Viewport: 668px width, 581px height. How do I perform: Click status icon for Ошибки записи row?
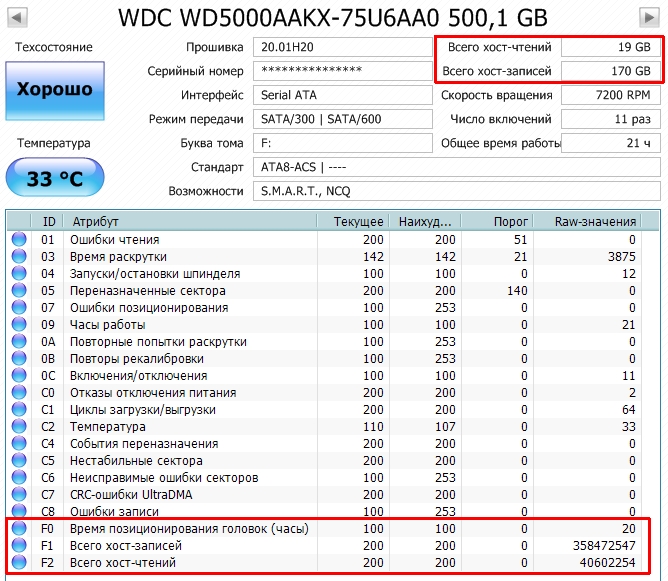[19, 511]
